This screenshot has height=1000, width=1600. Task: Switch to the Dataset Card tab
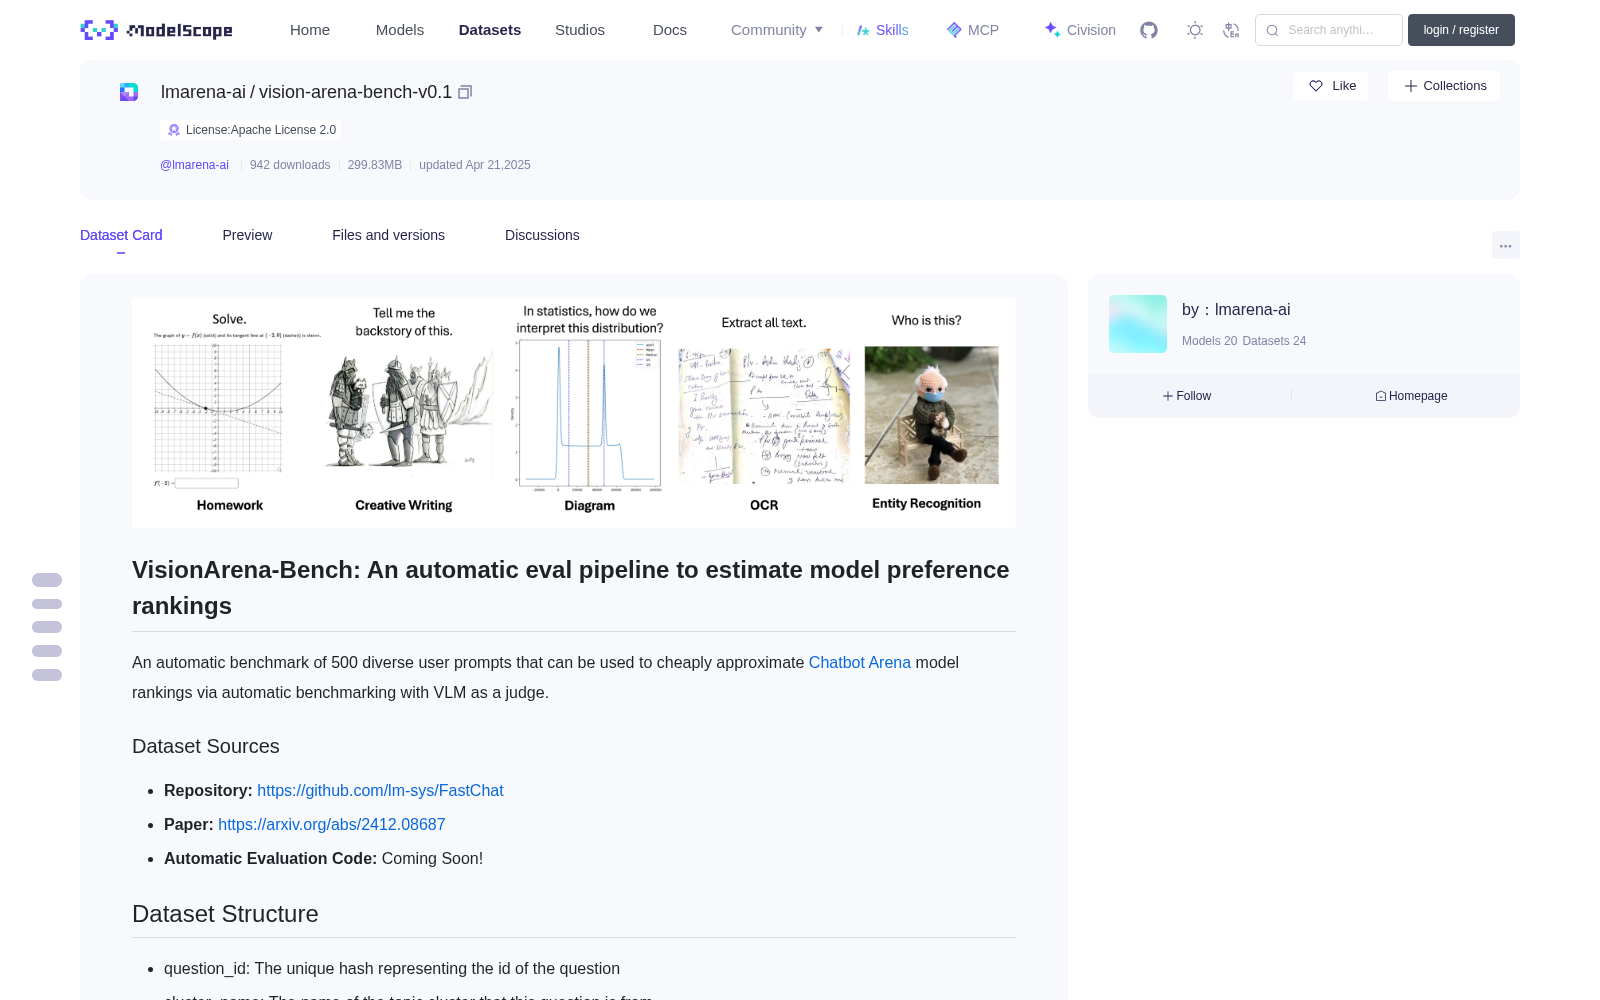[121, 235]
